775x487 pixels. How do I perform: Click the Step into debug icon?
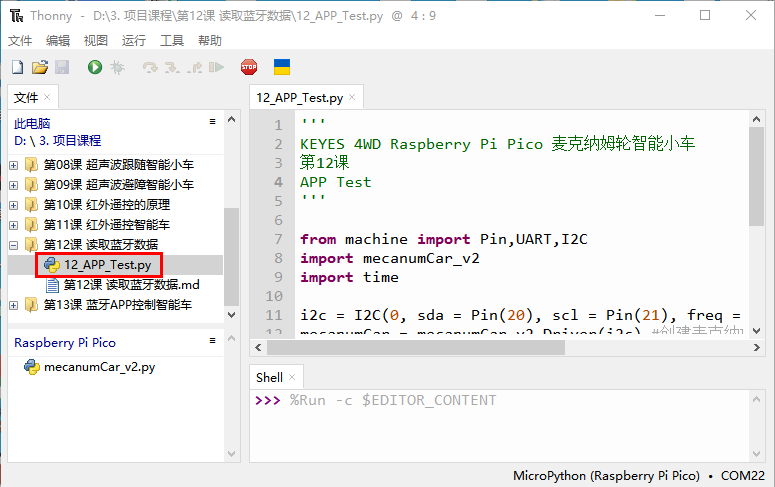tap(172, 67)
